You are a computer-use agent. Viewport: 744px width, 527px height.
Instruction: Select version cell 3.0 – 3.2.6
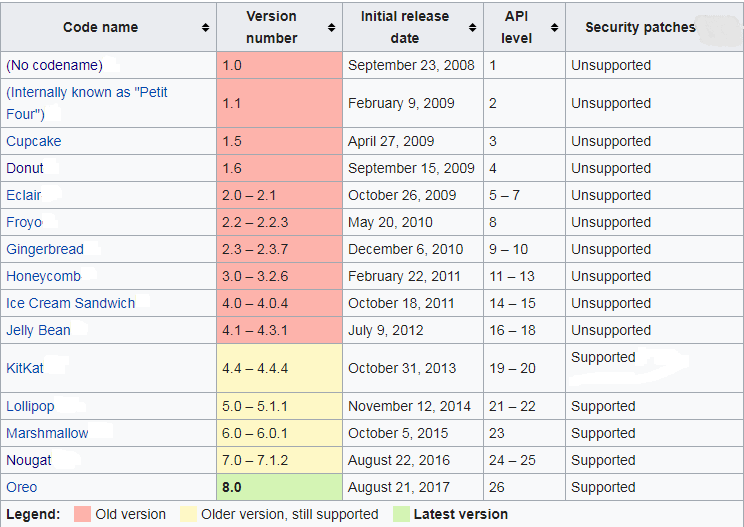point(279,276)
